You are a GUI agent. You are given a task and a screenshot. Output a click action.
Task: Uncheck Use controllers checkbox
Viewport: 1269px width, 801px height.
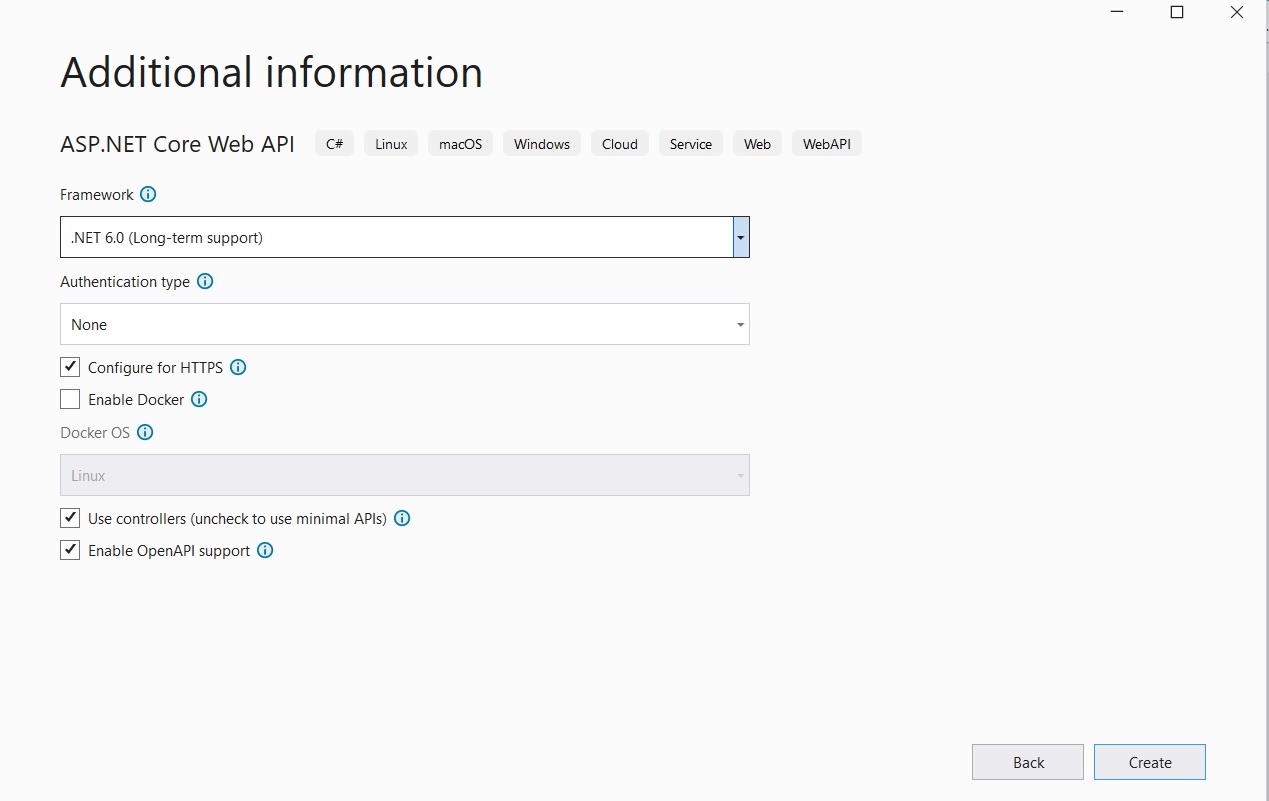click(x=70, y=519)
